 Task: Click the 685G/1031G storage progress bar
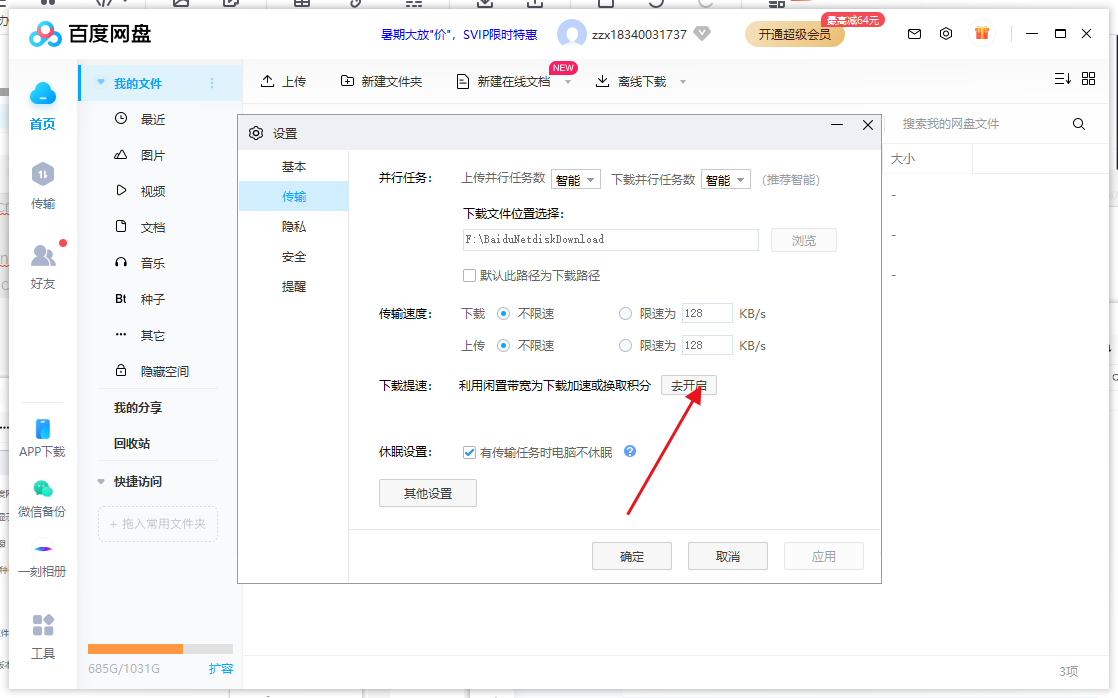pyautogui.click(x=158, y=648)
